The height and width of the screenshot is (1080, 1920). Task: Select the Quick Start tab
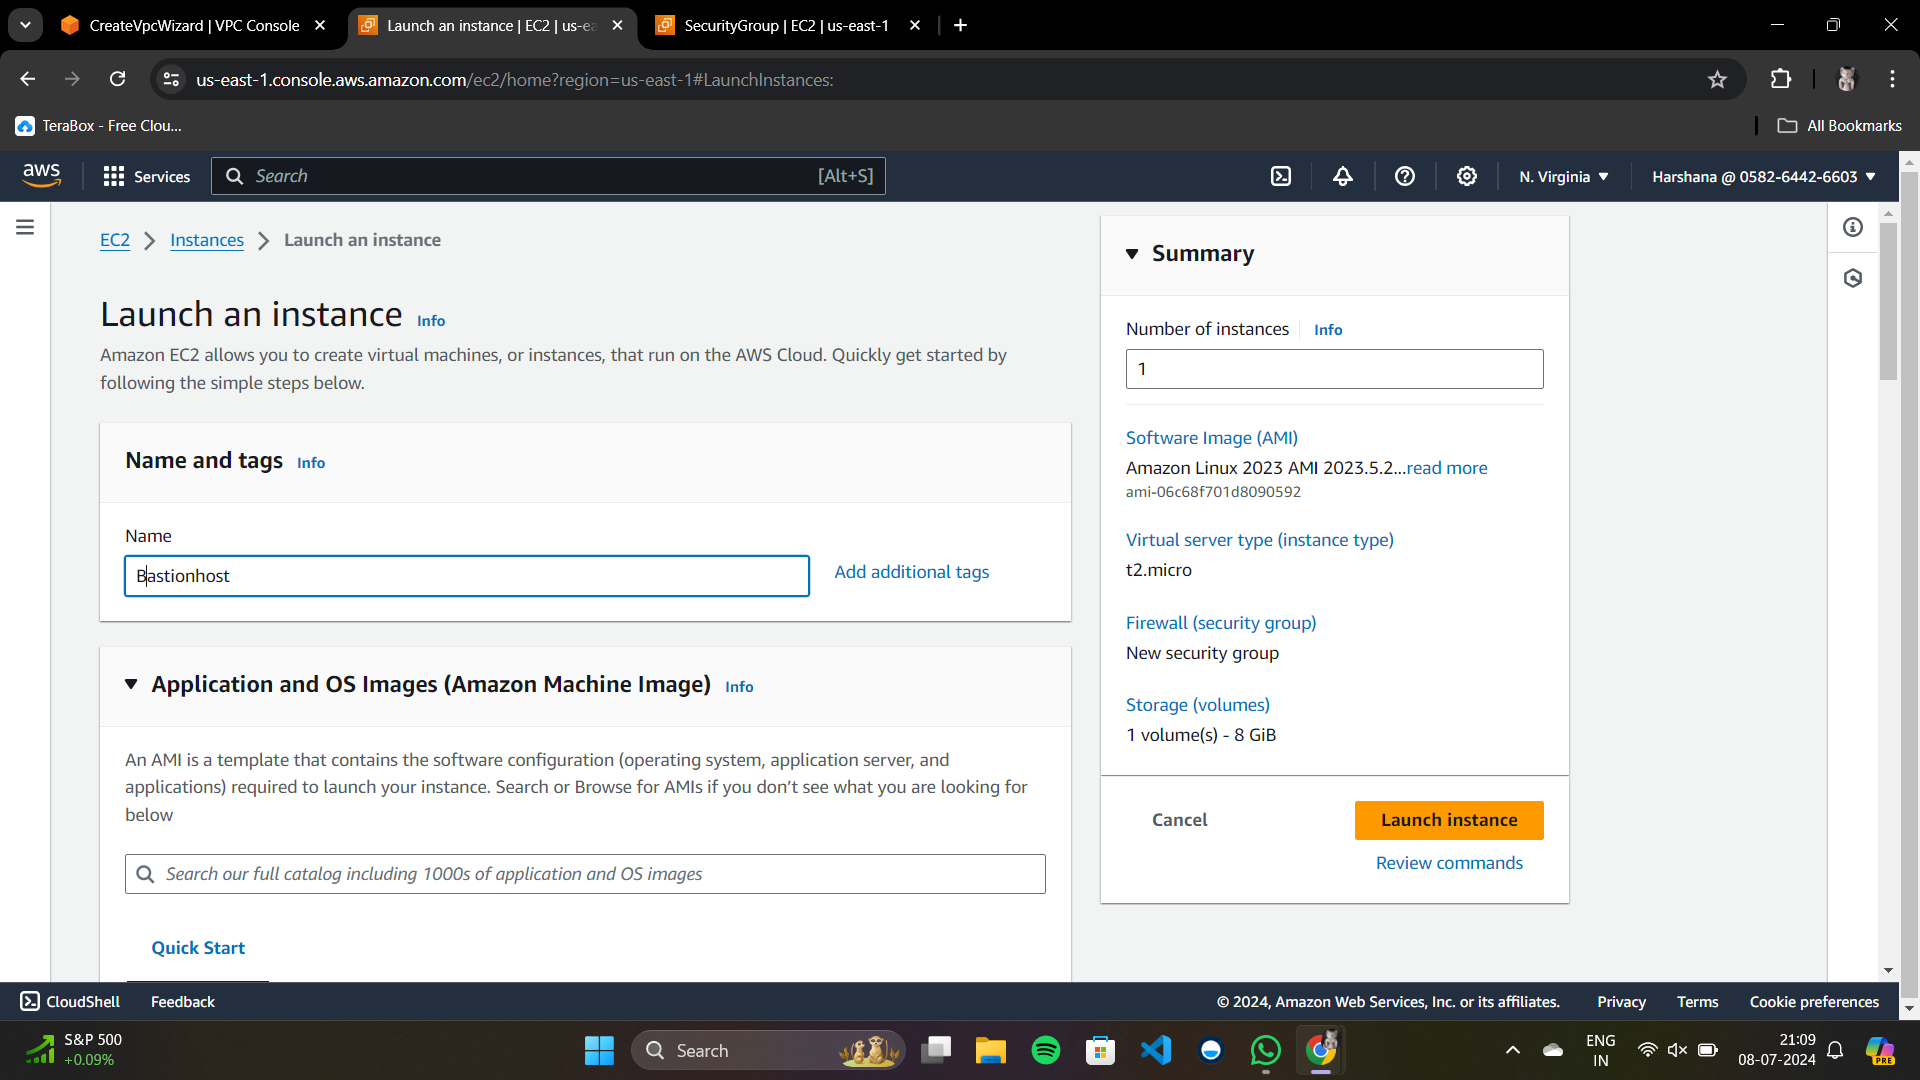pyautogui.click(x=198, y=948)
